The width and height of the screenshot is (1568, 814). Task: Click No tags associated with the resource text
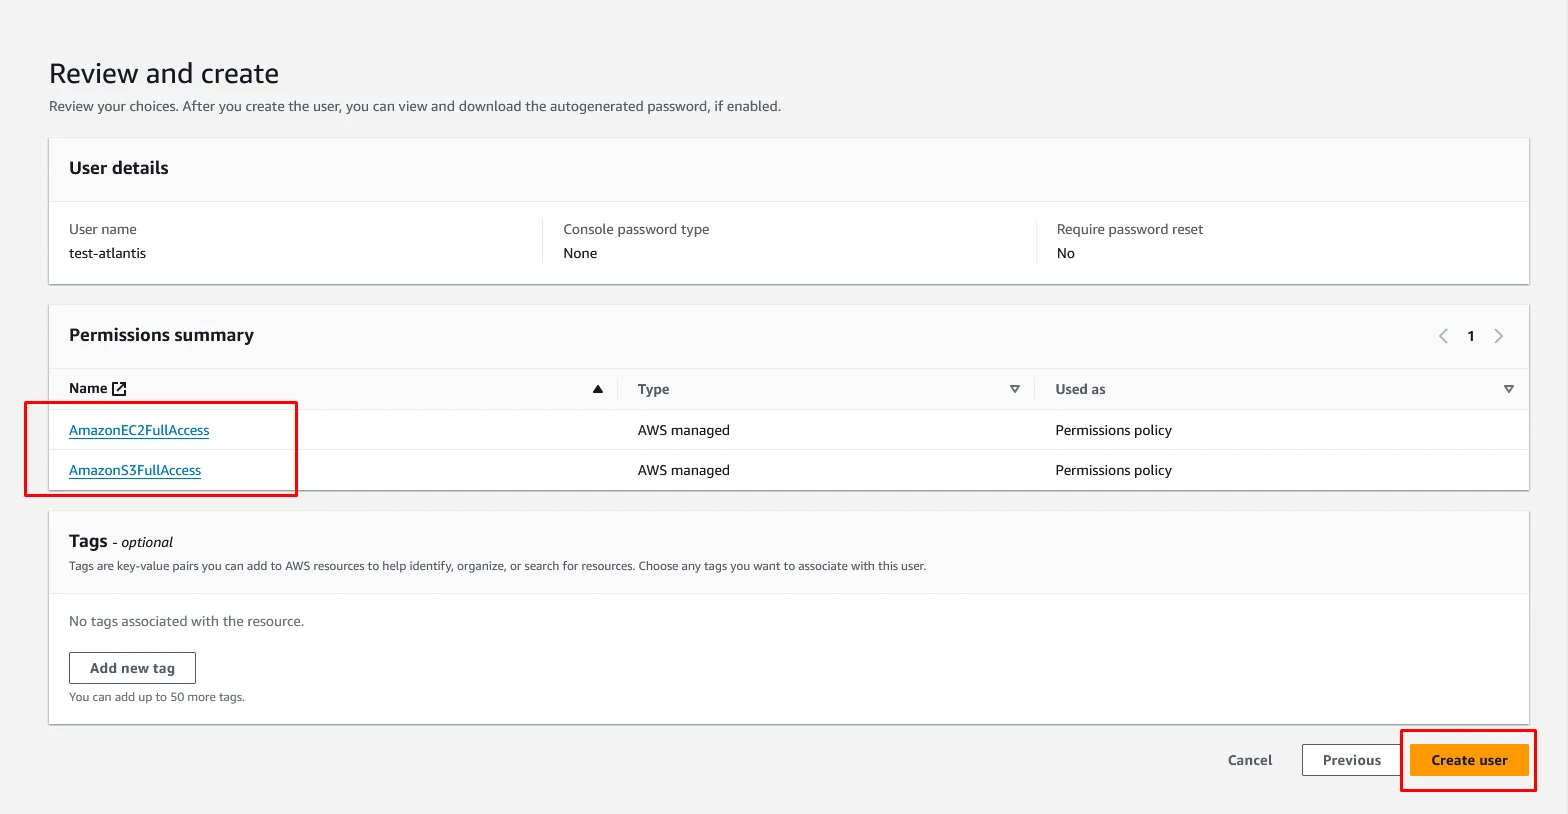pyautogui.click(x=186, y=621)
